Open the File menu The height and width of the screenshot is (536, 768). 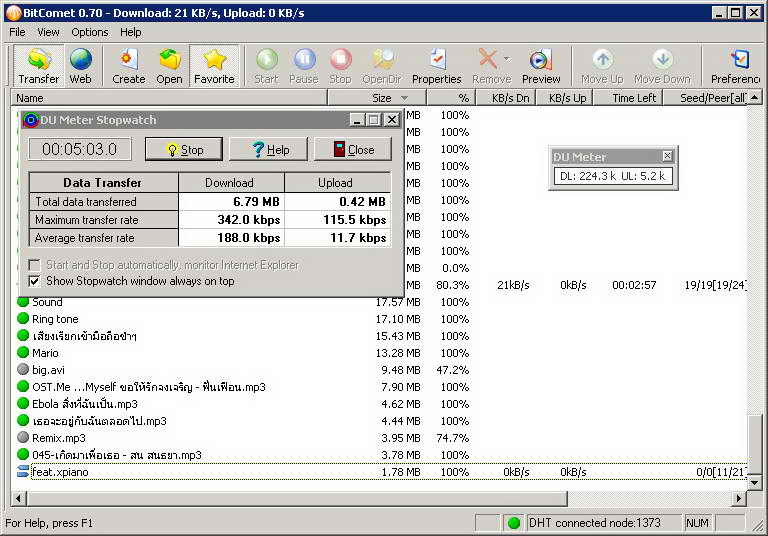(17, 32)
